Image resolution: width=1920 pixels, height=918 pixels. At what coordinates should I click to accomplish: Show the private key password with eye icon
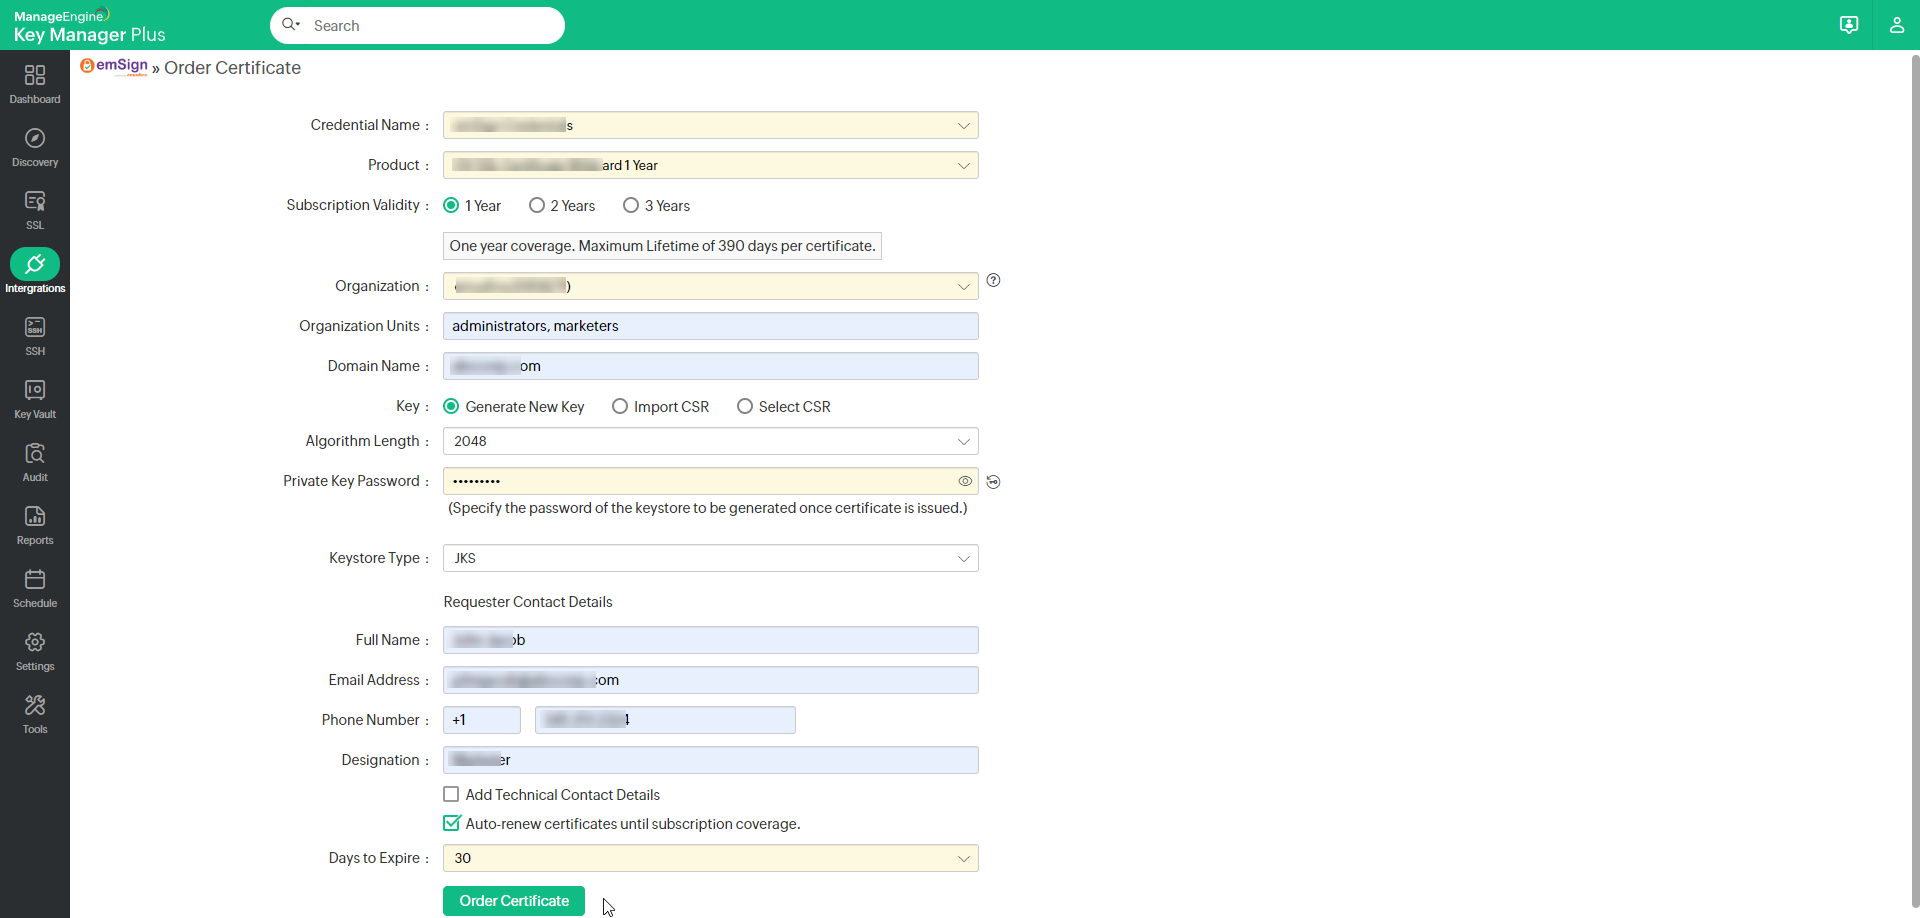tap(965, 481)
